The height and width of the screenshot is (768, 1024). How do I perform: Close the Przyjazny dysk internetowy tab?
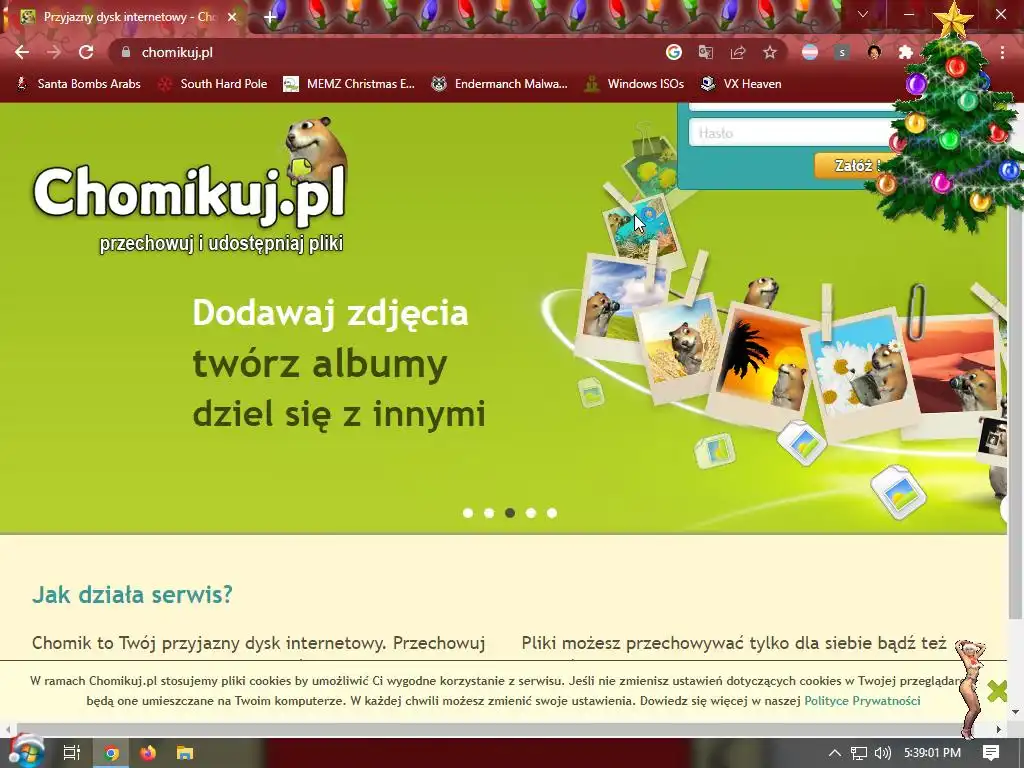(x=232, y=17)
